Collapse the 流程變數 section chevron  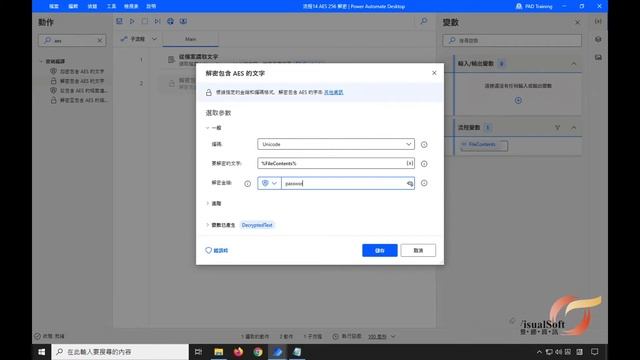573,128
